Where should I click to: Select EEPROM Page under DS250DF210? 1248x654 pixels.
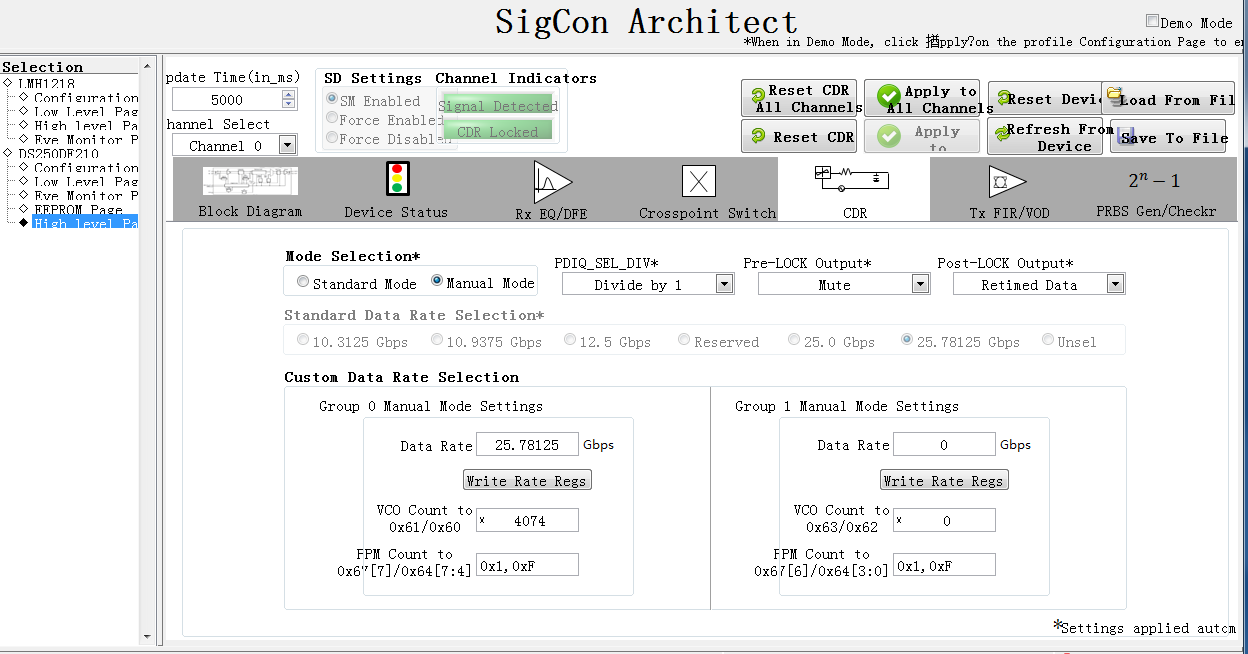click(78, 210)
